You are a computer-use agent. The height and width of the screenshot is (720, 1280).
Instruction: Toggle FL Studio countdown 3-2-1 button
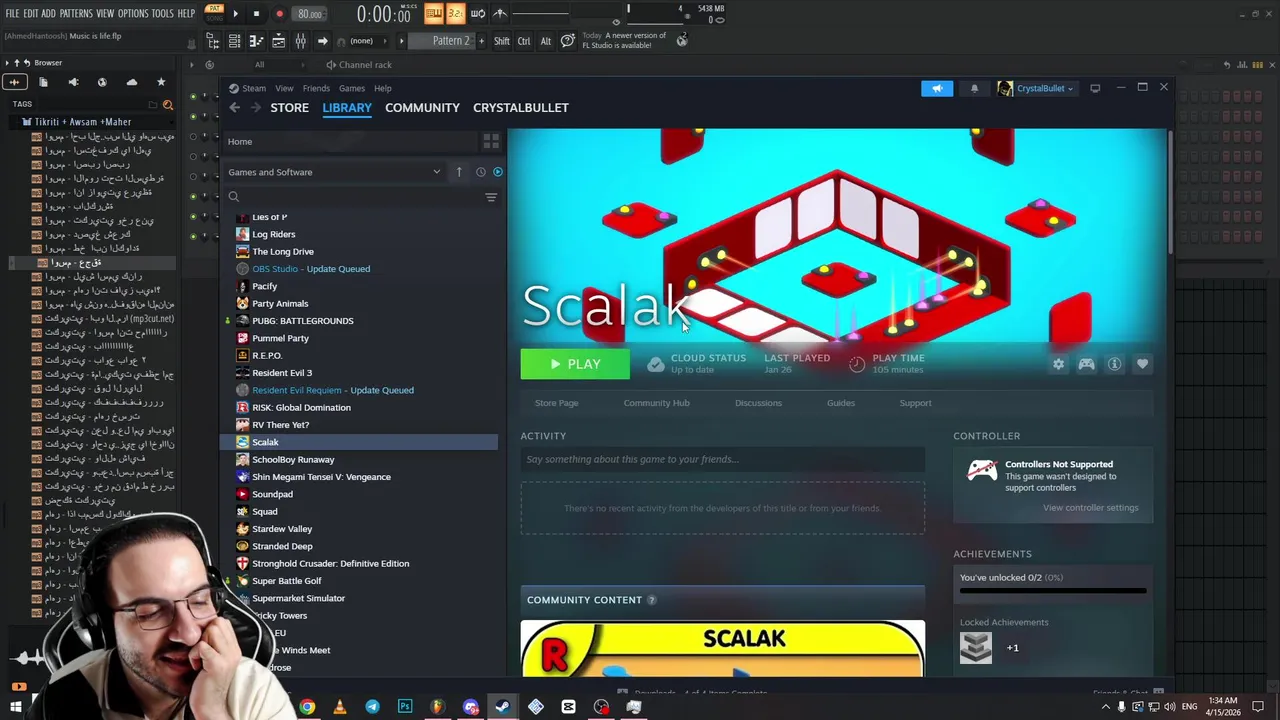pos(455,14)
